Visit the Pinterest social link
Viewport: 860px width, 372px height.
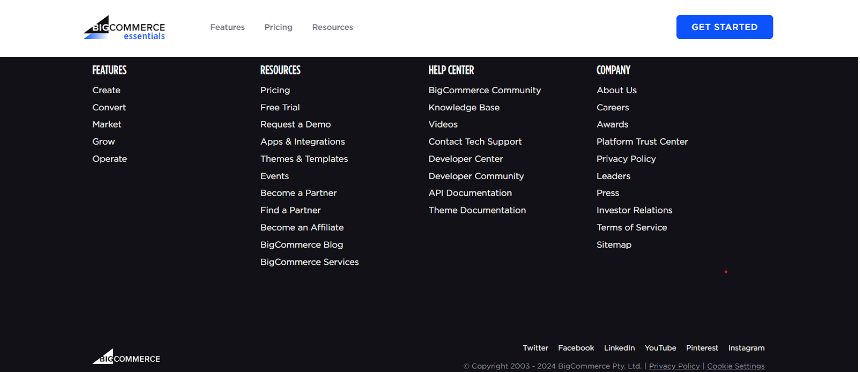pyautogui.click(x=702, y=348)
